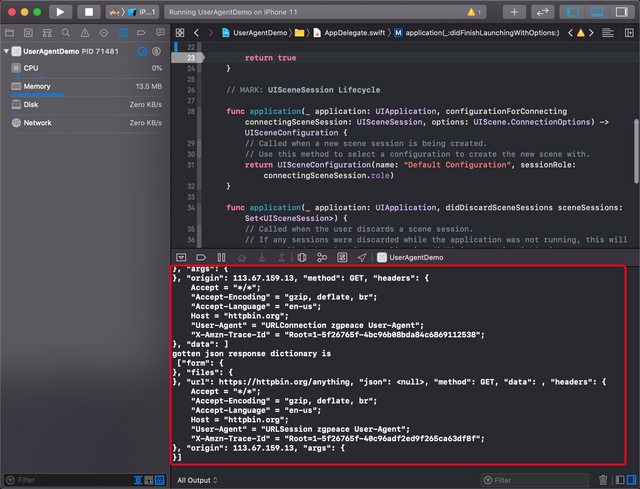Select UserAgentDemo process in debug bar
Image resolution: width=640 pixels, height=489 pixels.
coord(410,257)
